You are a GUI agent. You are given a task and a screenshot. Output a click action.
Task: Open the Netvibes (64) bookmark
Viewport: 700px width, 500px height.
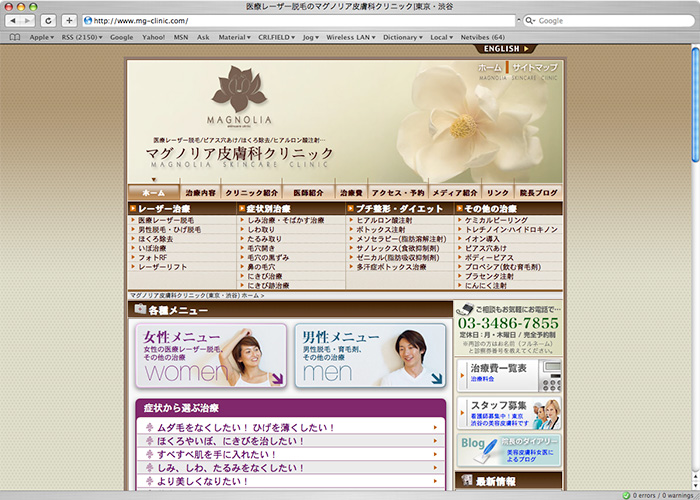(x=483, y=38)
